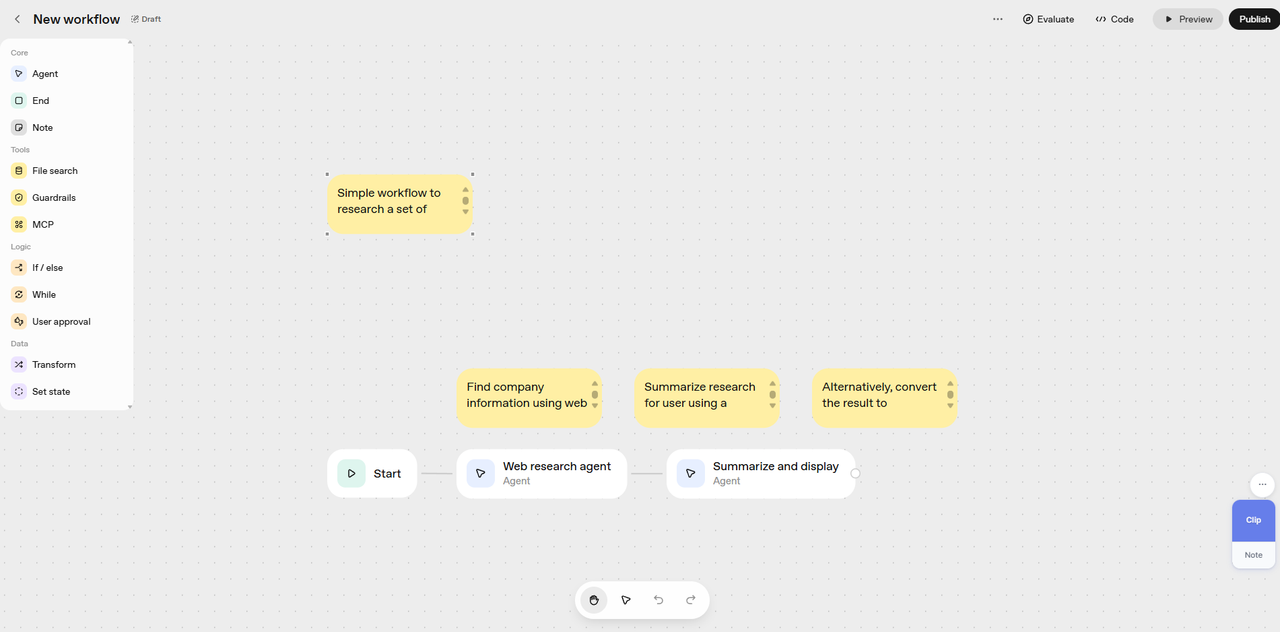Screen dimensions: 1280x632
Task: Select the While loop node icon
Action: click(x=19, y=295)
